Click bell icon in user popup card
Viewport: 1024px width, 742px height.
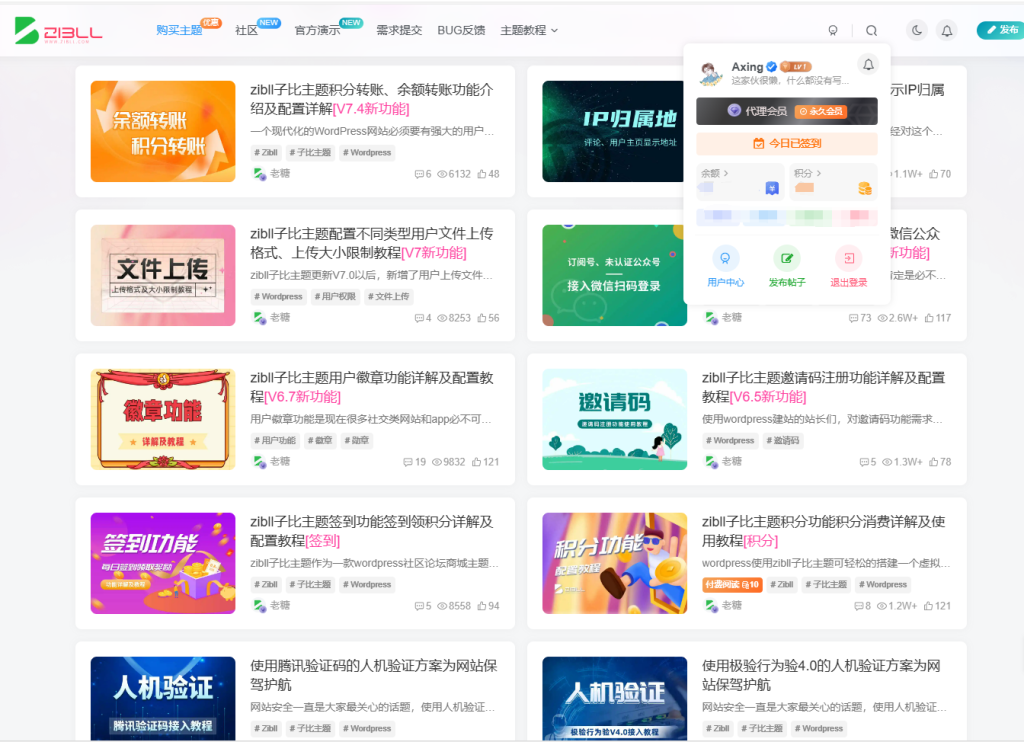pos(868,65)
